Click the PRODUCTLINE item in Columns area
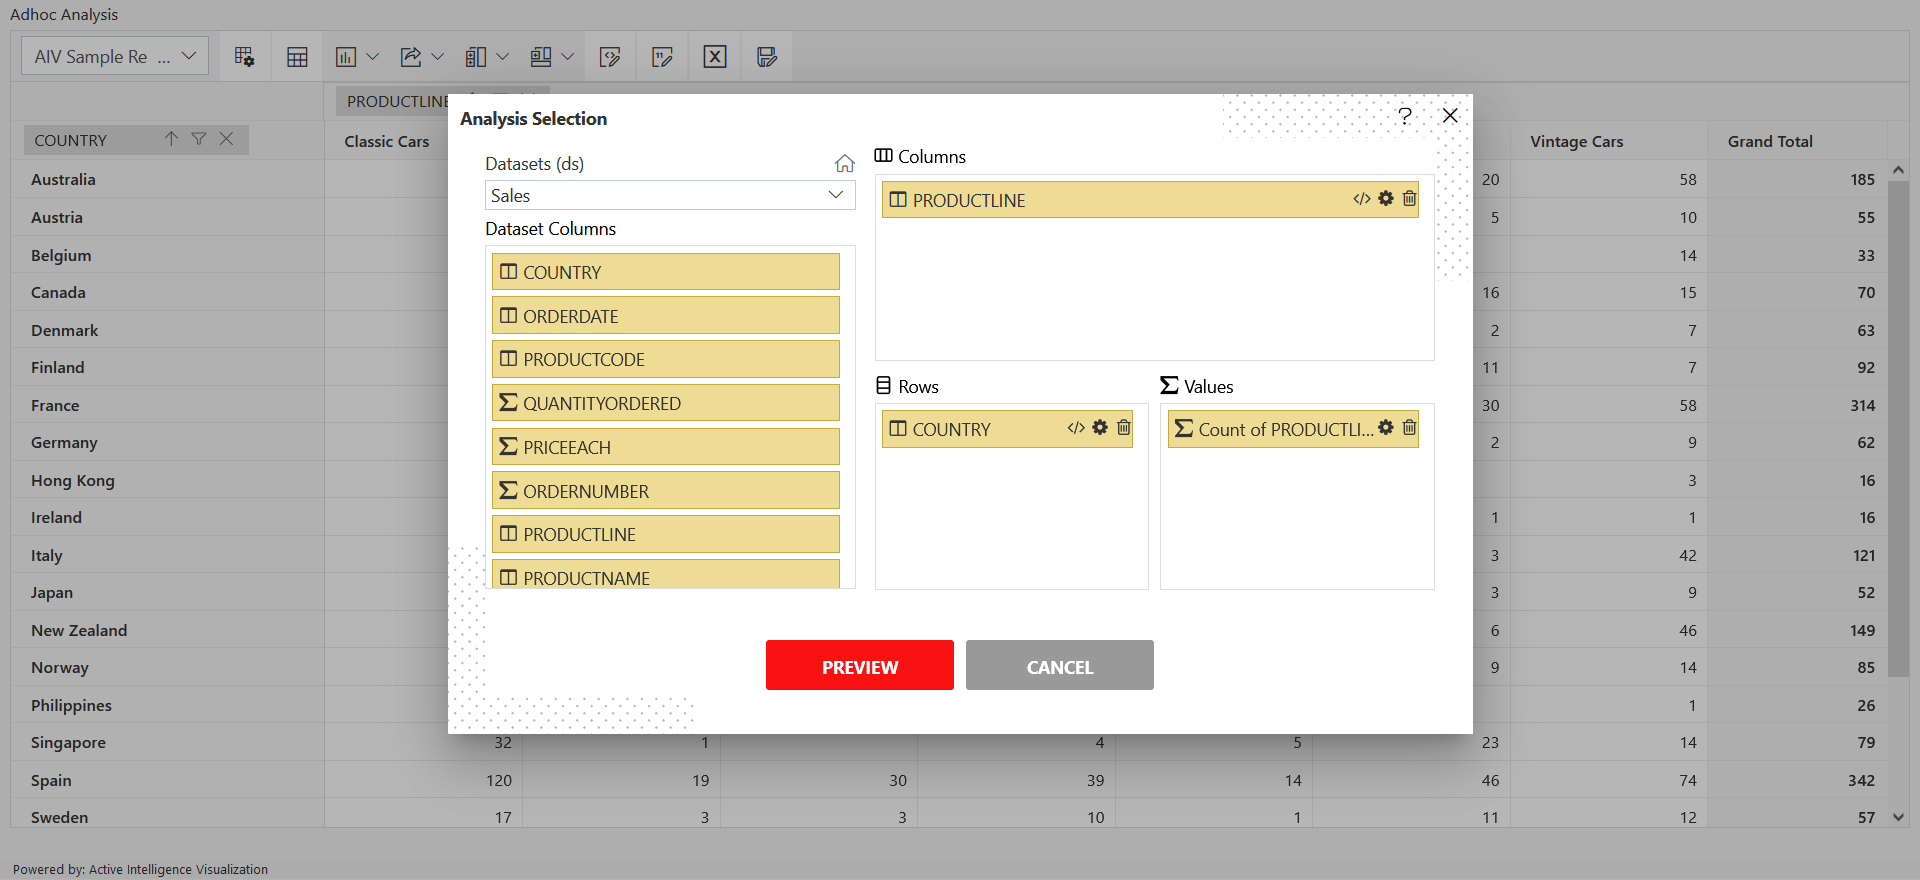The image size is (1920, 880). coord(1150,200)
